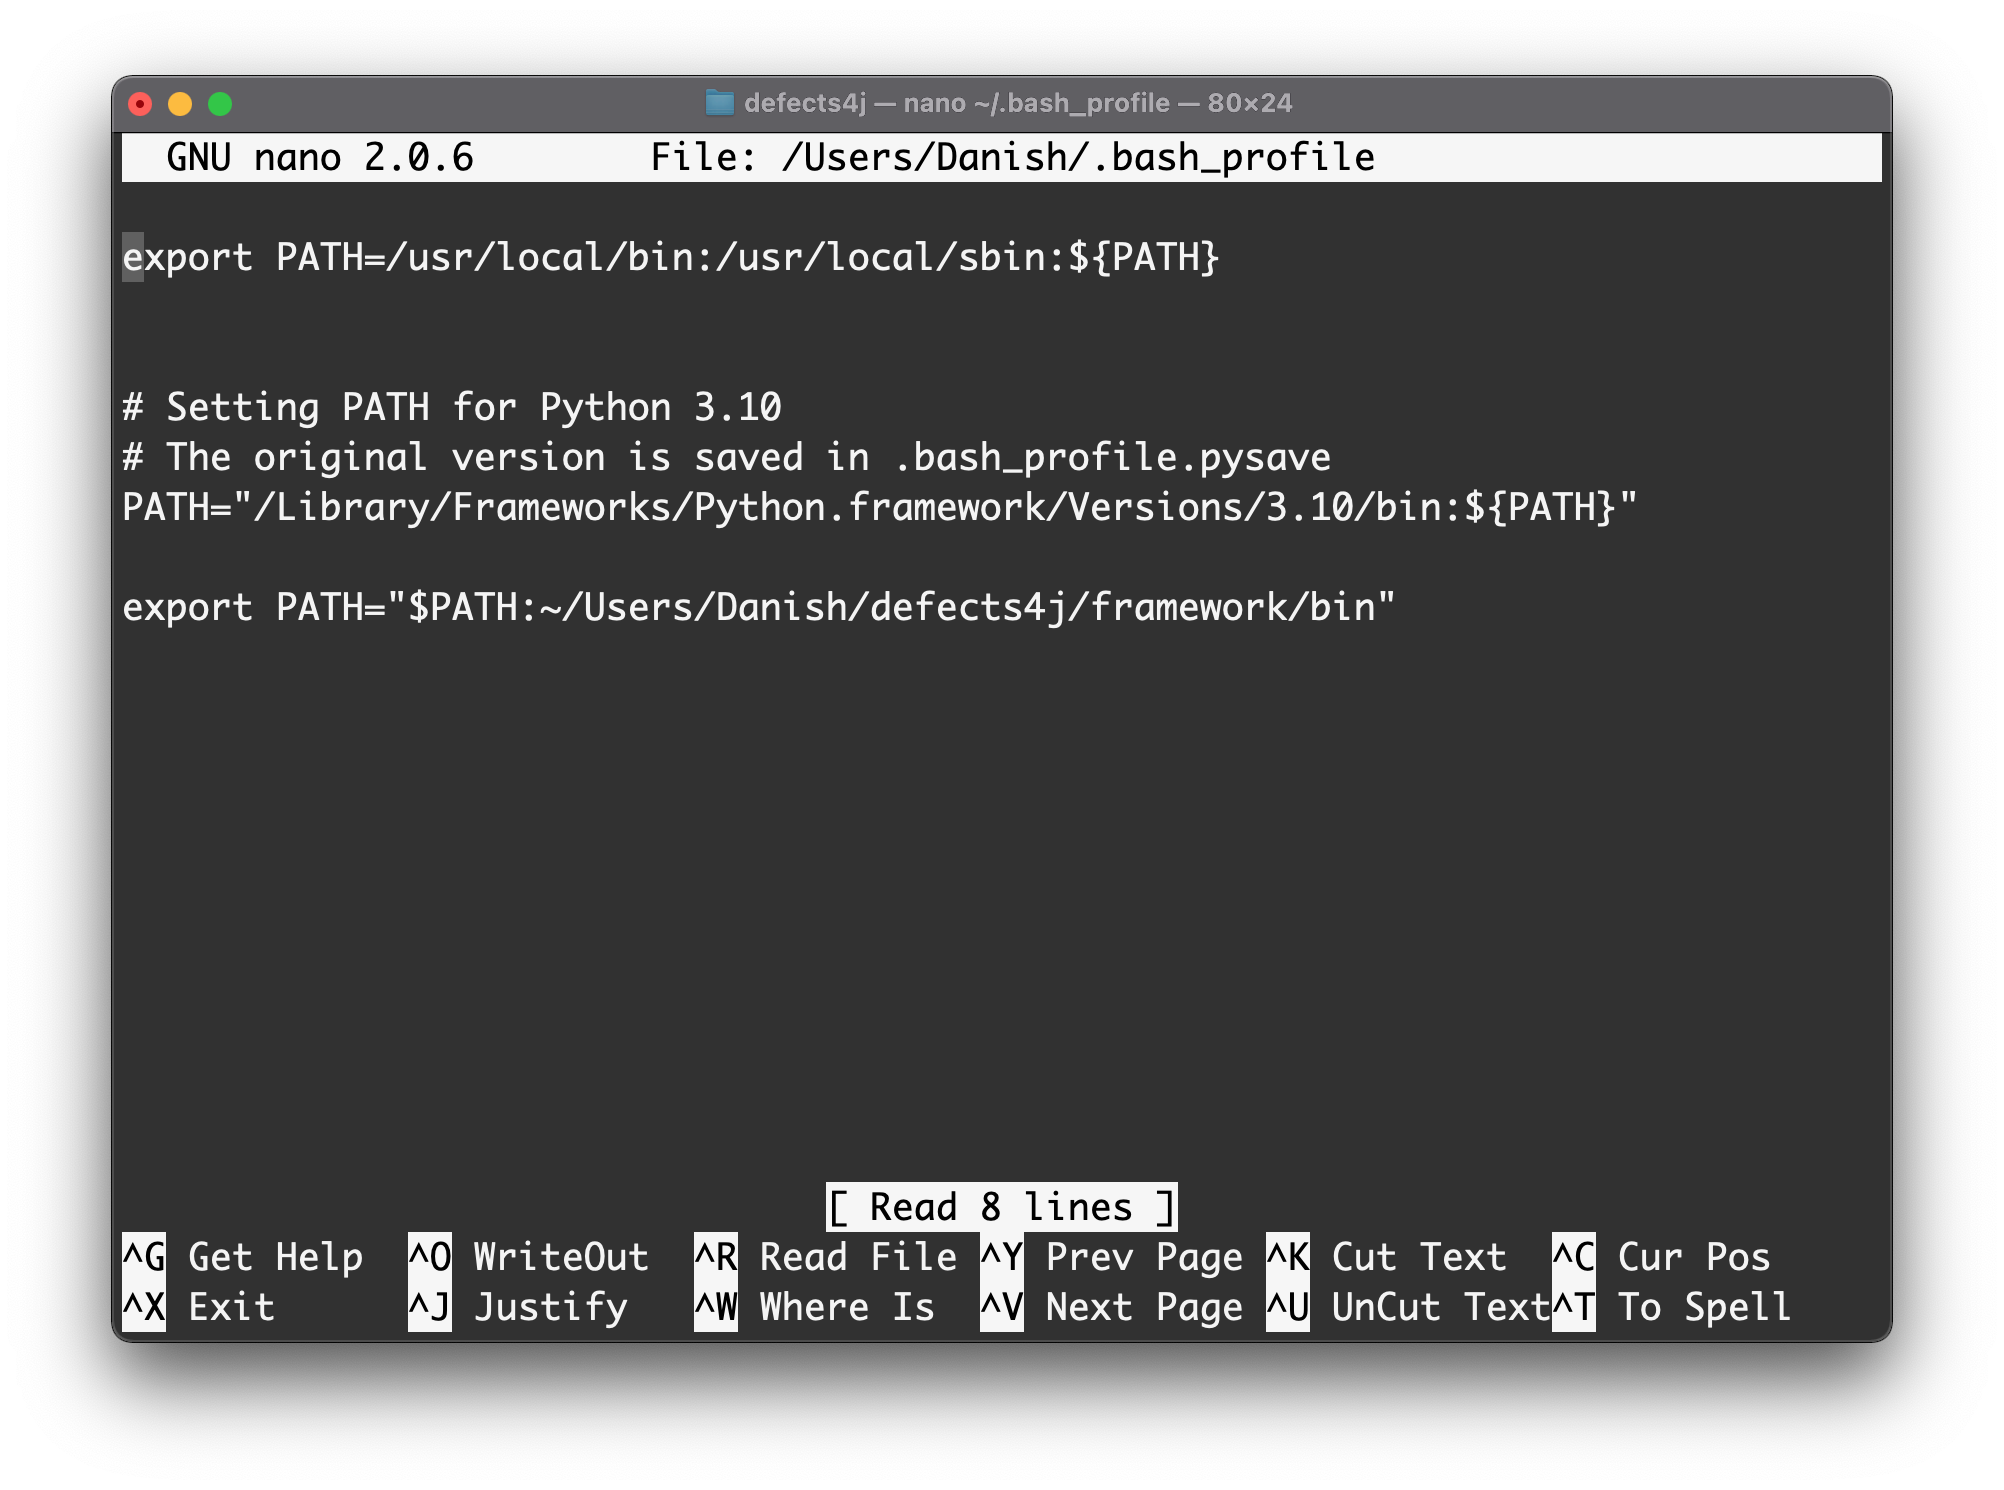Click the Python 3.10 PATH comment line
Viewport: 2004px width, 1490px height.
point(452,406)
